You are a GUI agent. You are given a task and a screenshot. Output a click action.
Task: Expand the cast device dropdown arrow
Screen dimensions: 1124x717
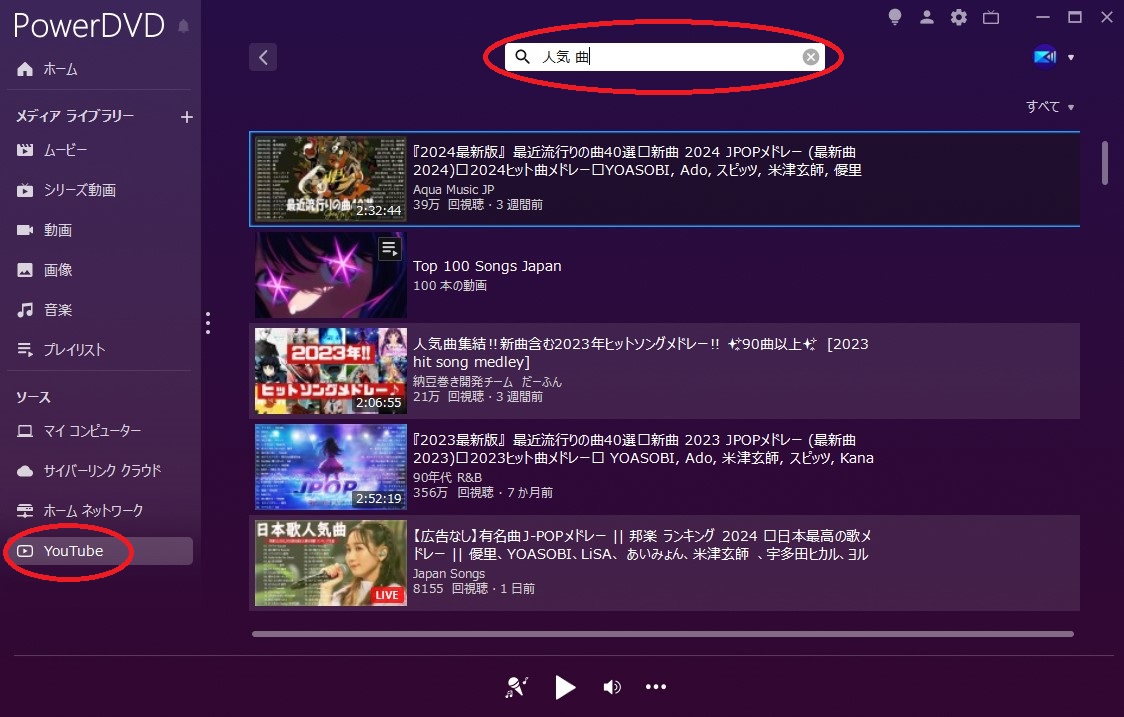point(1071,57)
